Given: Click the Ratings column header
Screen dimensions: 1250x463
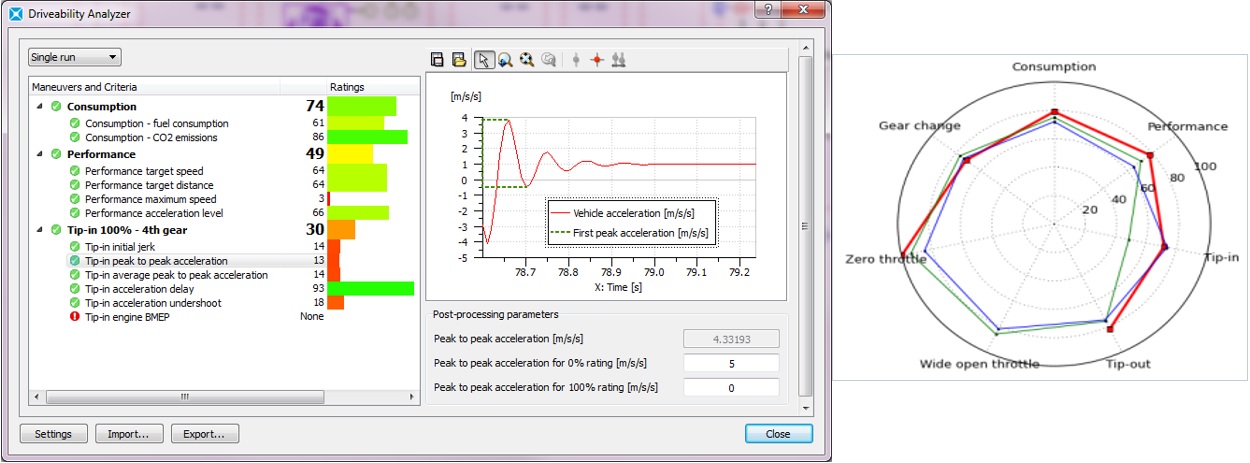Looking at the screenshot, I should [x=347, y=87].
